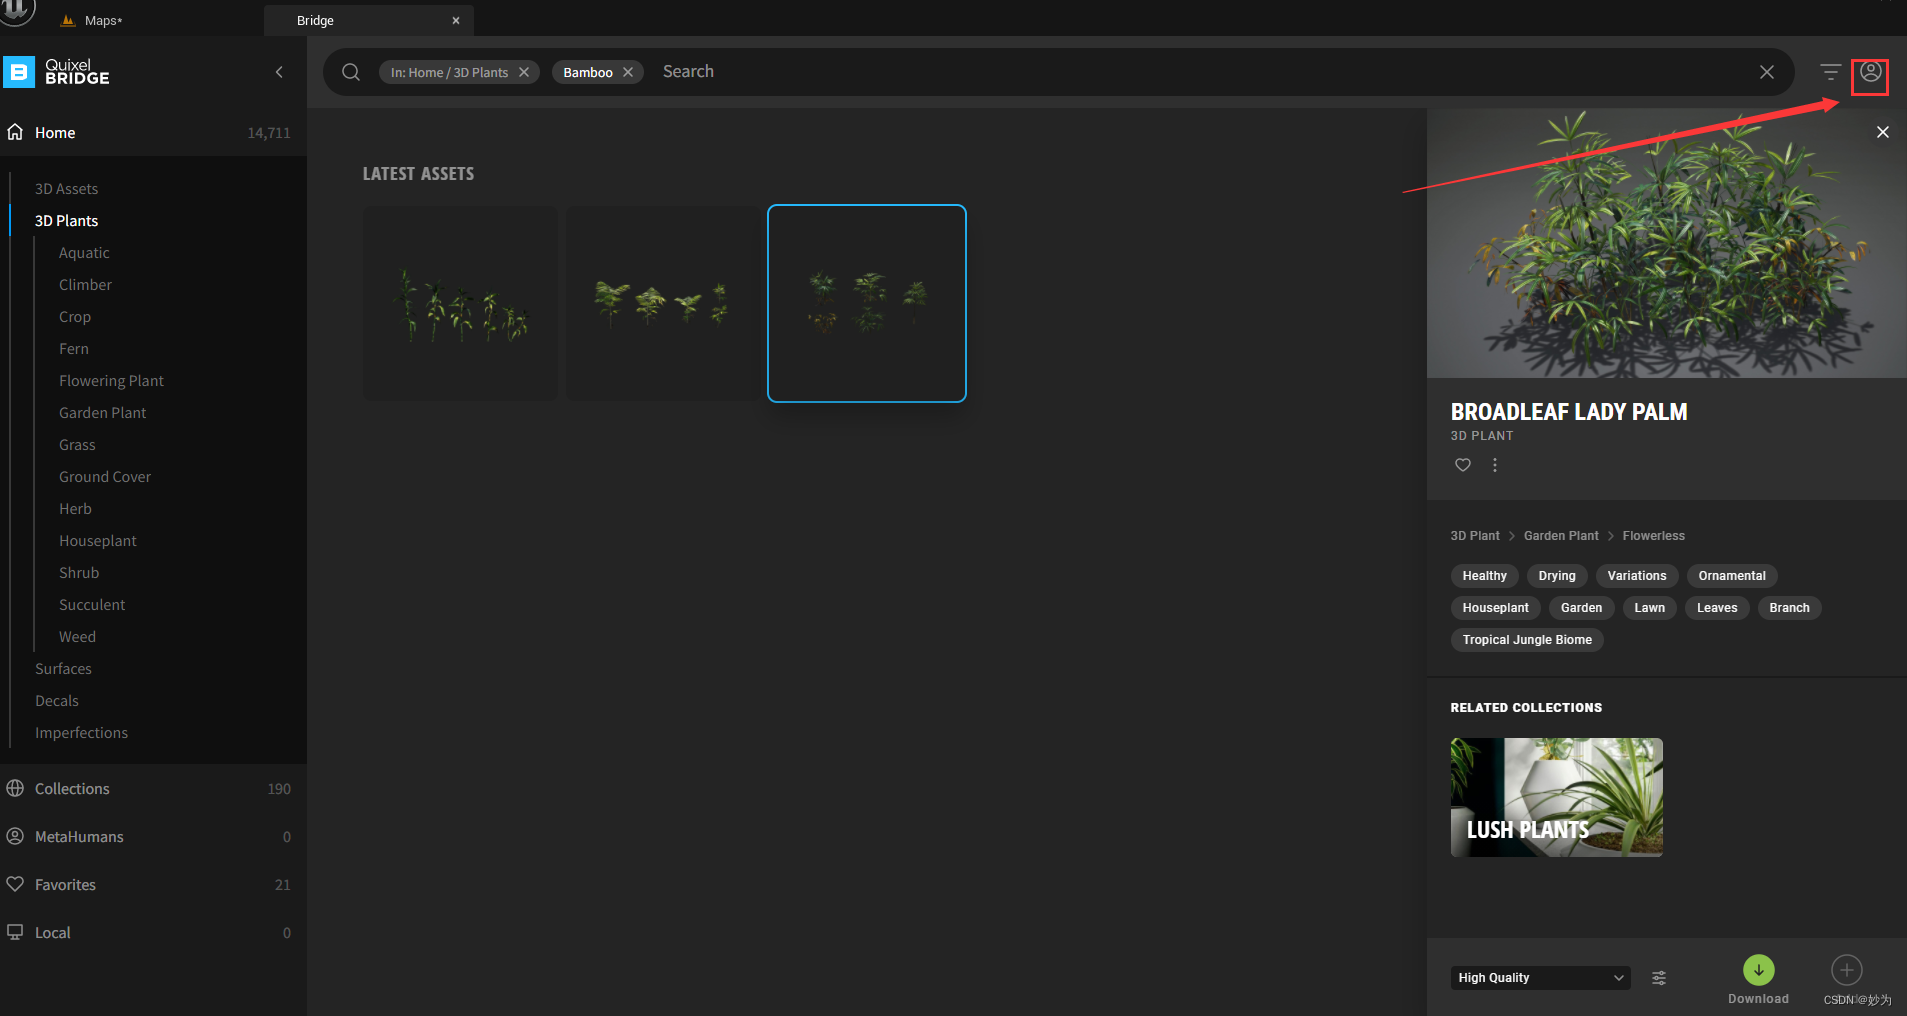
Task: Open the Herb subcategory
Action: point(75,509)
